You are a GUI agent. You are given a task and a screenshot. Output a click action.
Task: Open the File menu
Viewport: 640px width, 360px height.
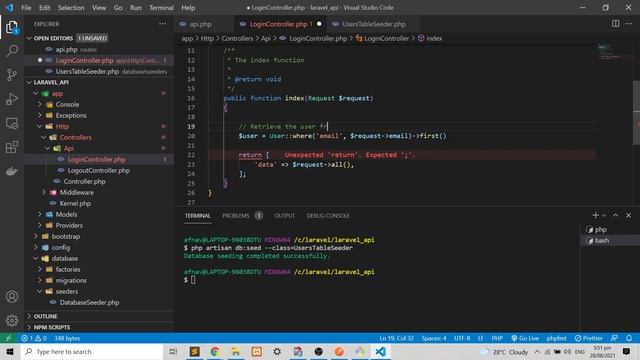point(26,8)
